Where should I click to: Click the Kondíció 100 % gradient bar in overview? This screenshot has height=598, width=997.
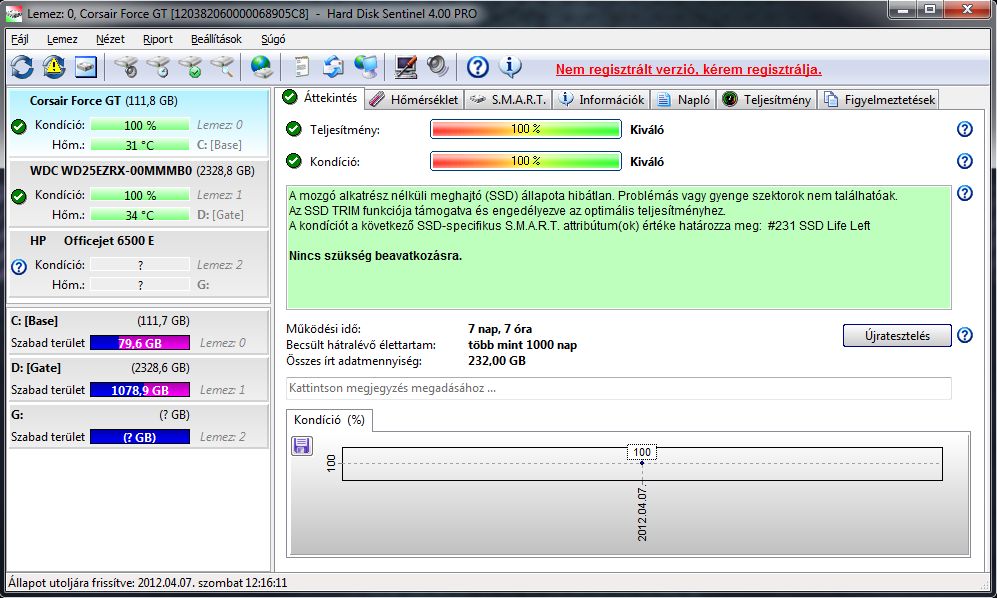[526, 161]
